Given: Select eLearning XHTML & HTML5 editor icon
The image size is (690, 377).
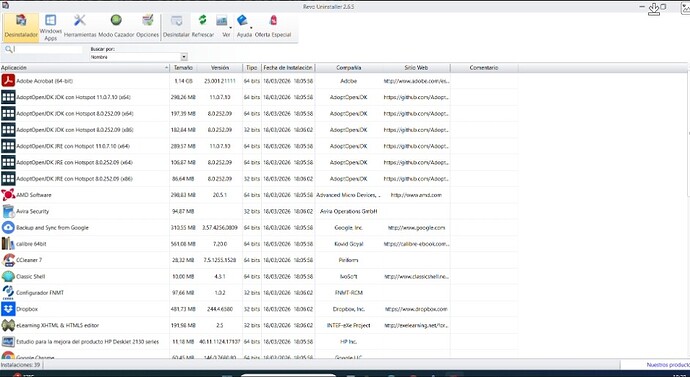Looking at the screenshot, I should tap(8, 325).
